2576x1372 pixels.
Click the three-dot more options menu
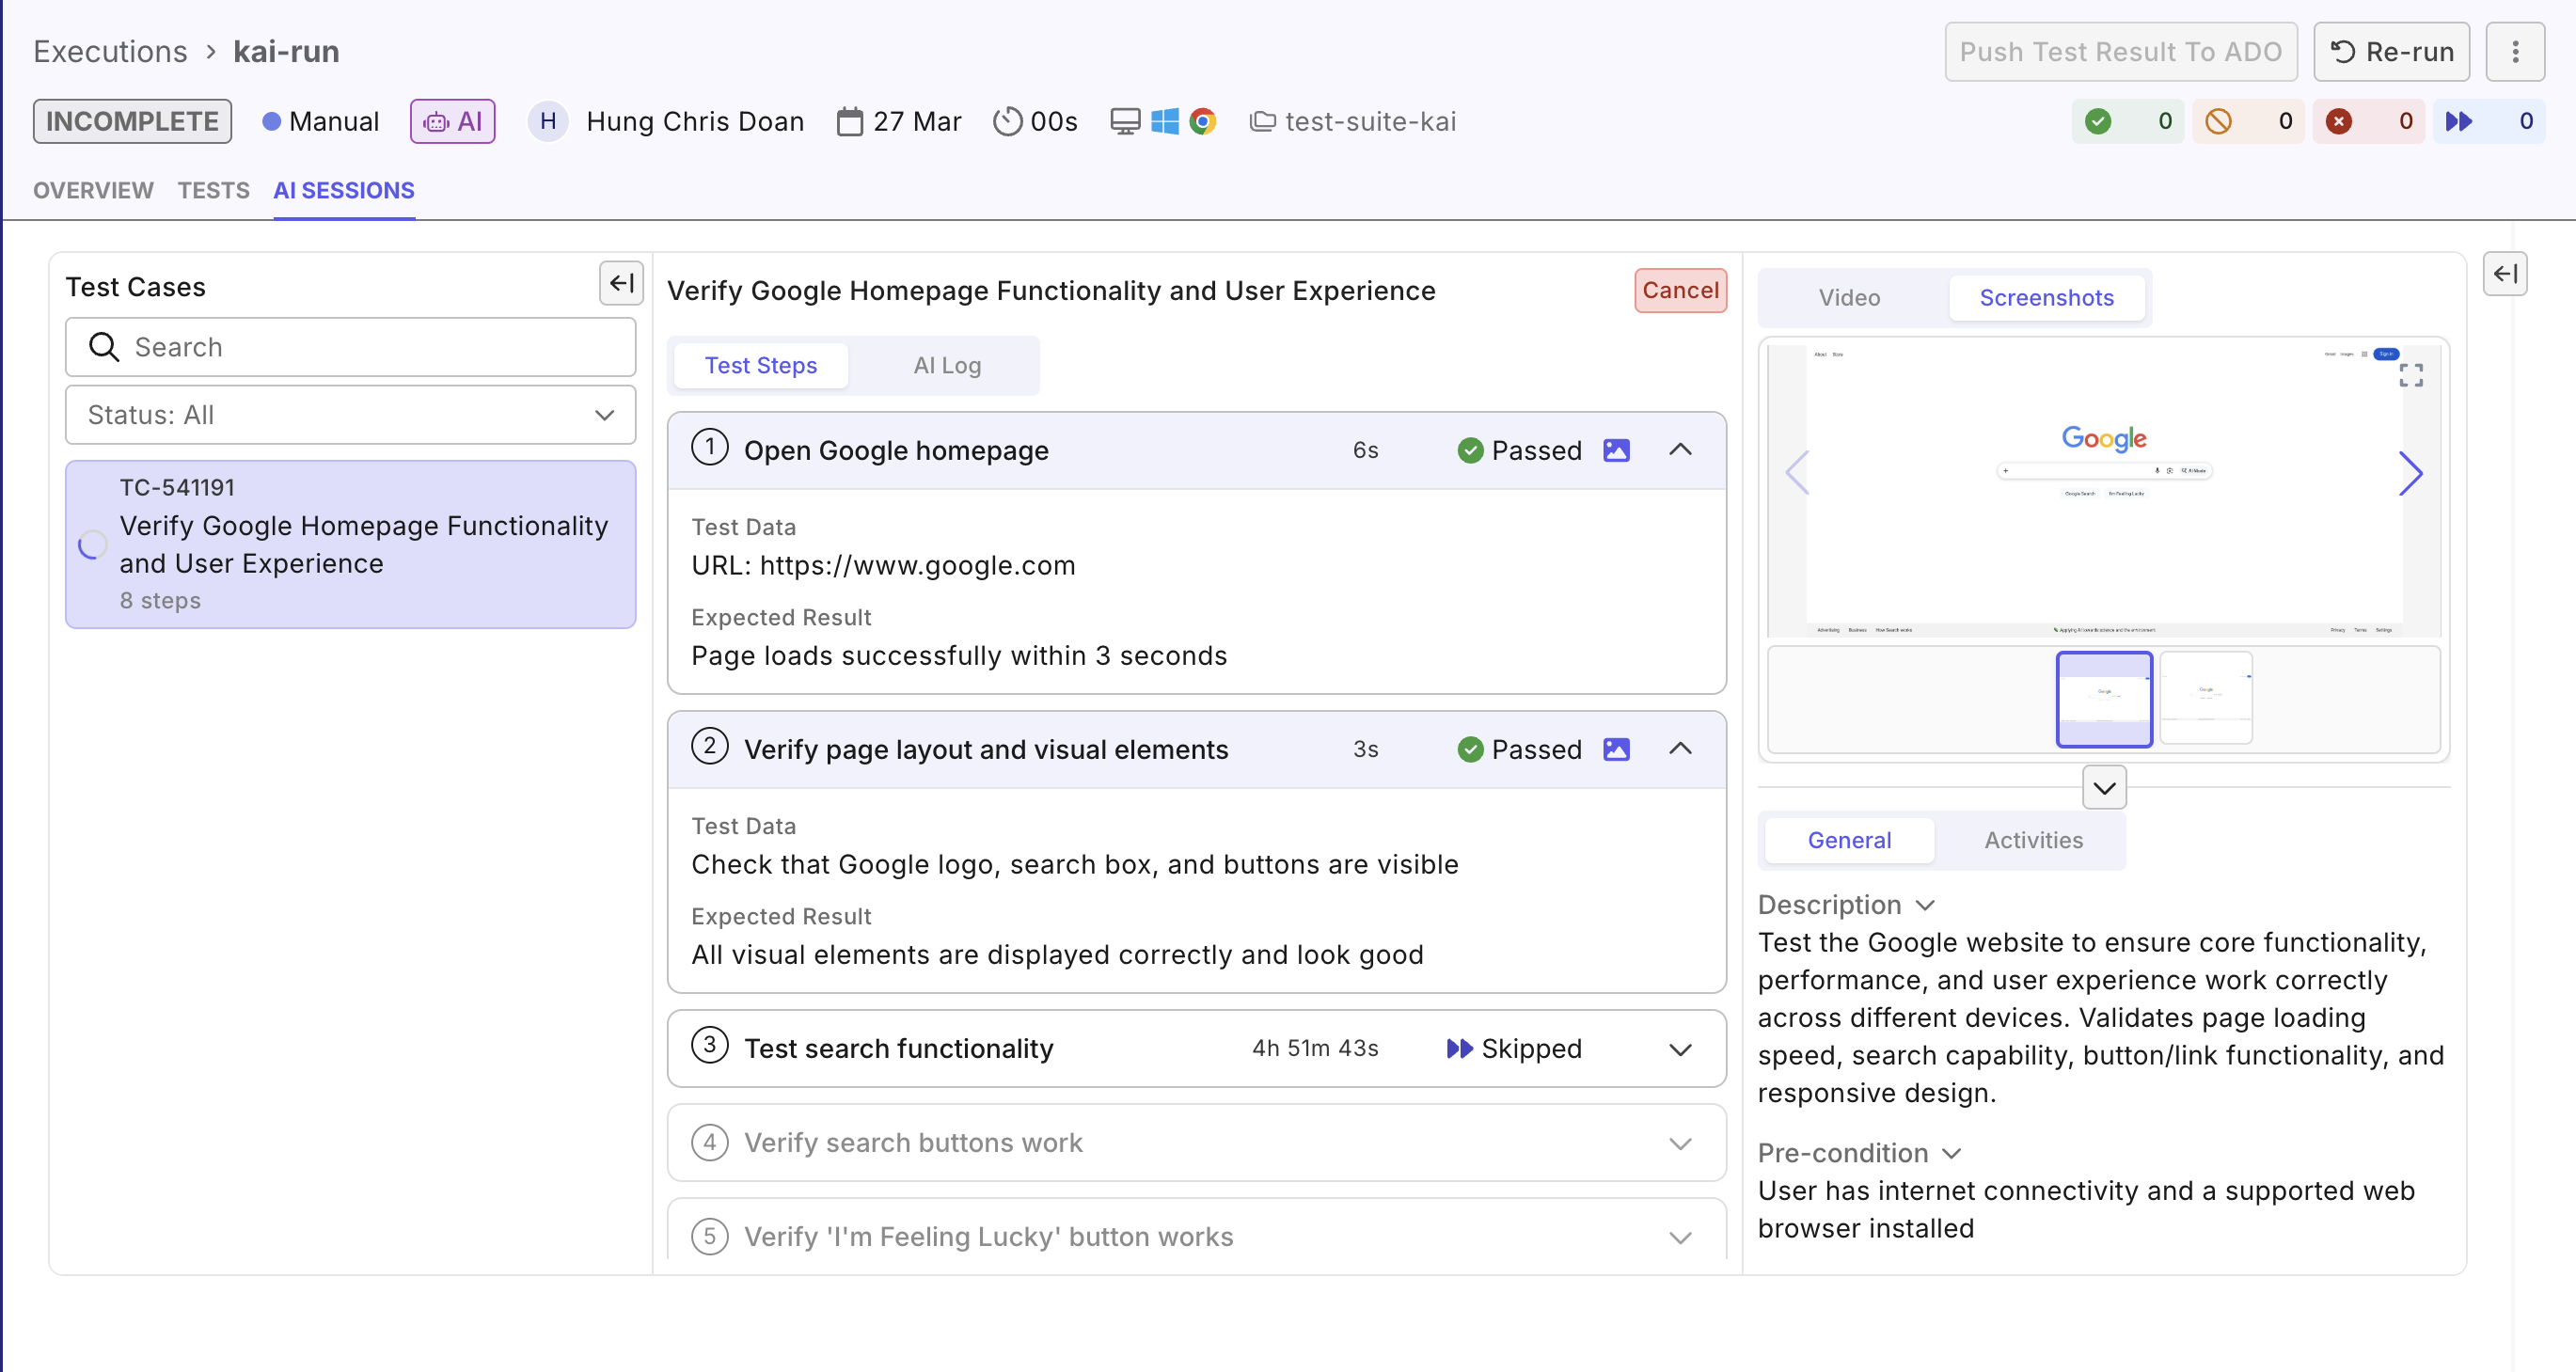(2514, 51)
